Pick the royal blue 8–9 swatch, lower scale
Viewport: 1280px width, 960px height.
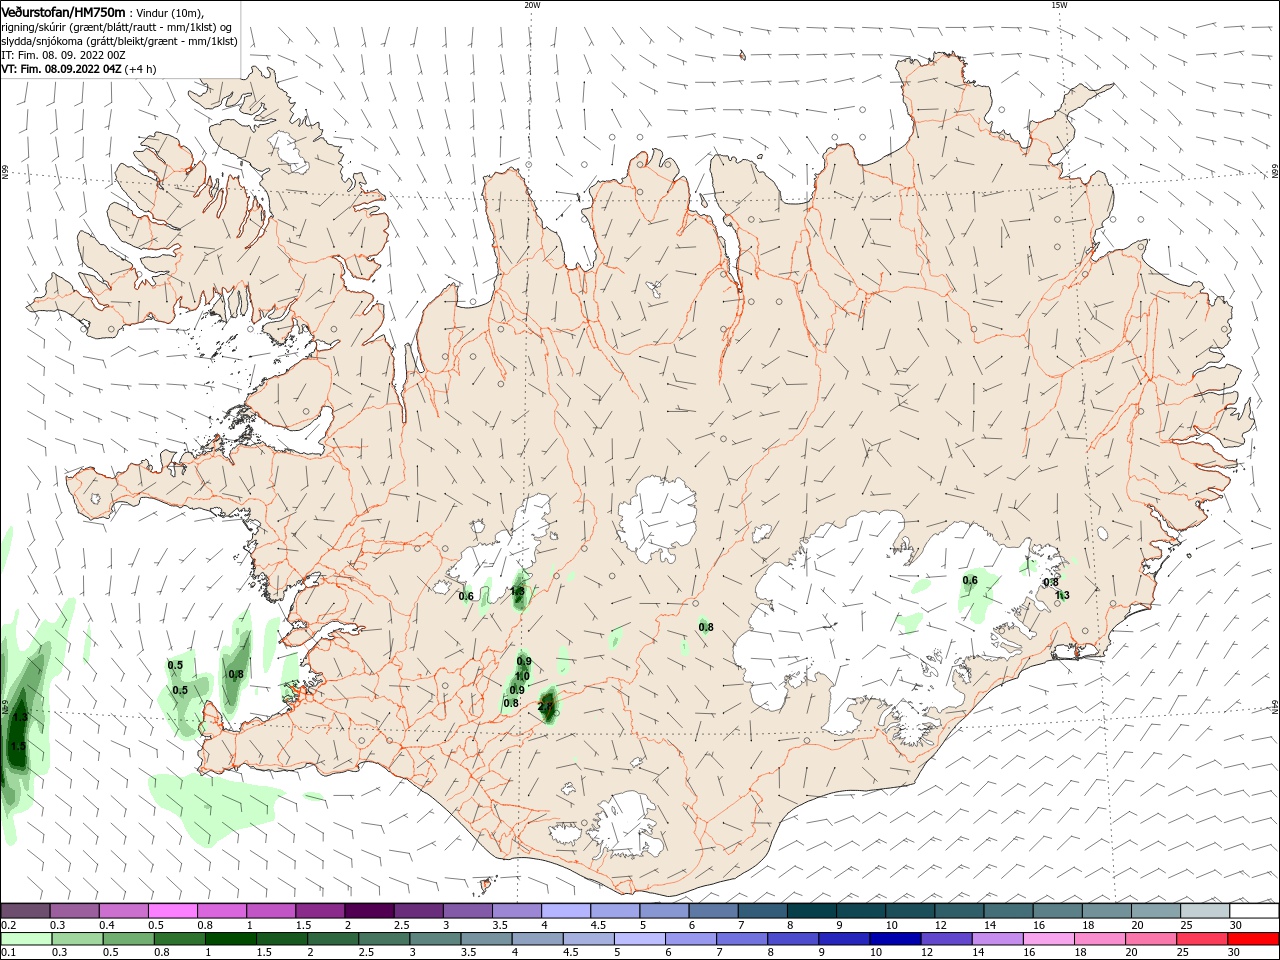click(793, 939)
